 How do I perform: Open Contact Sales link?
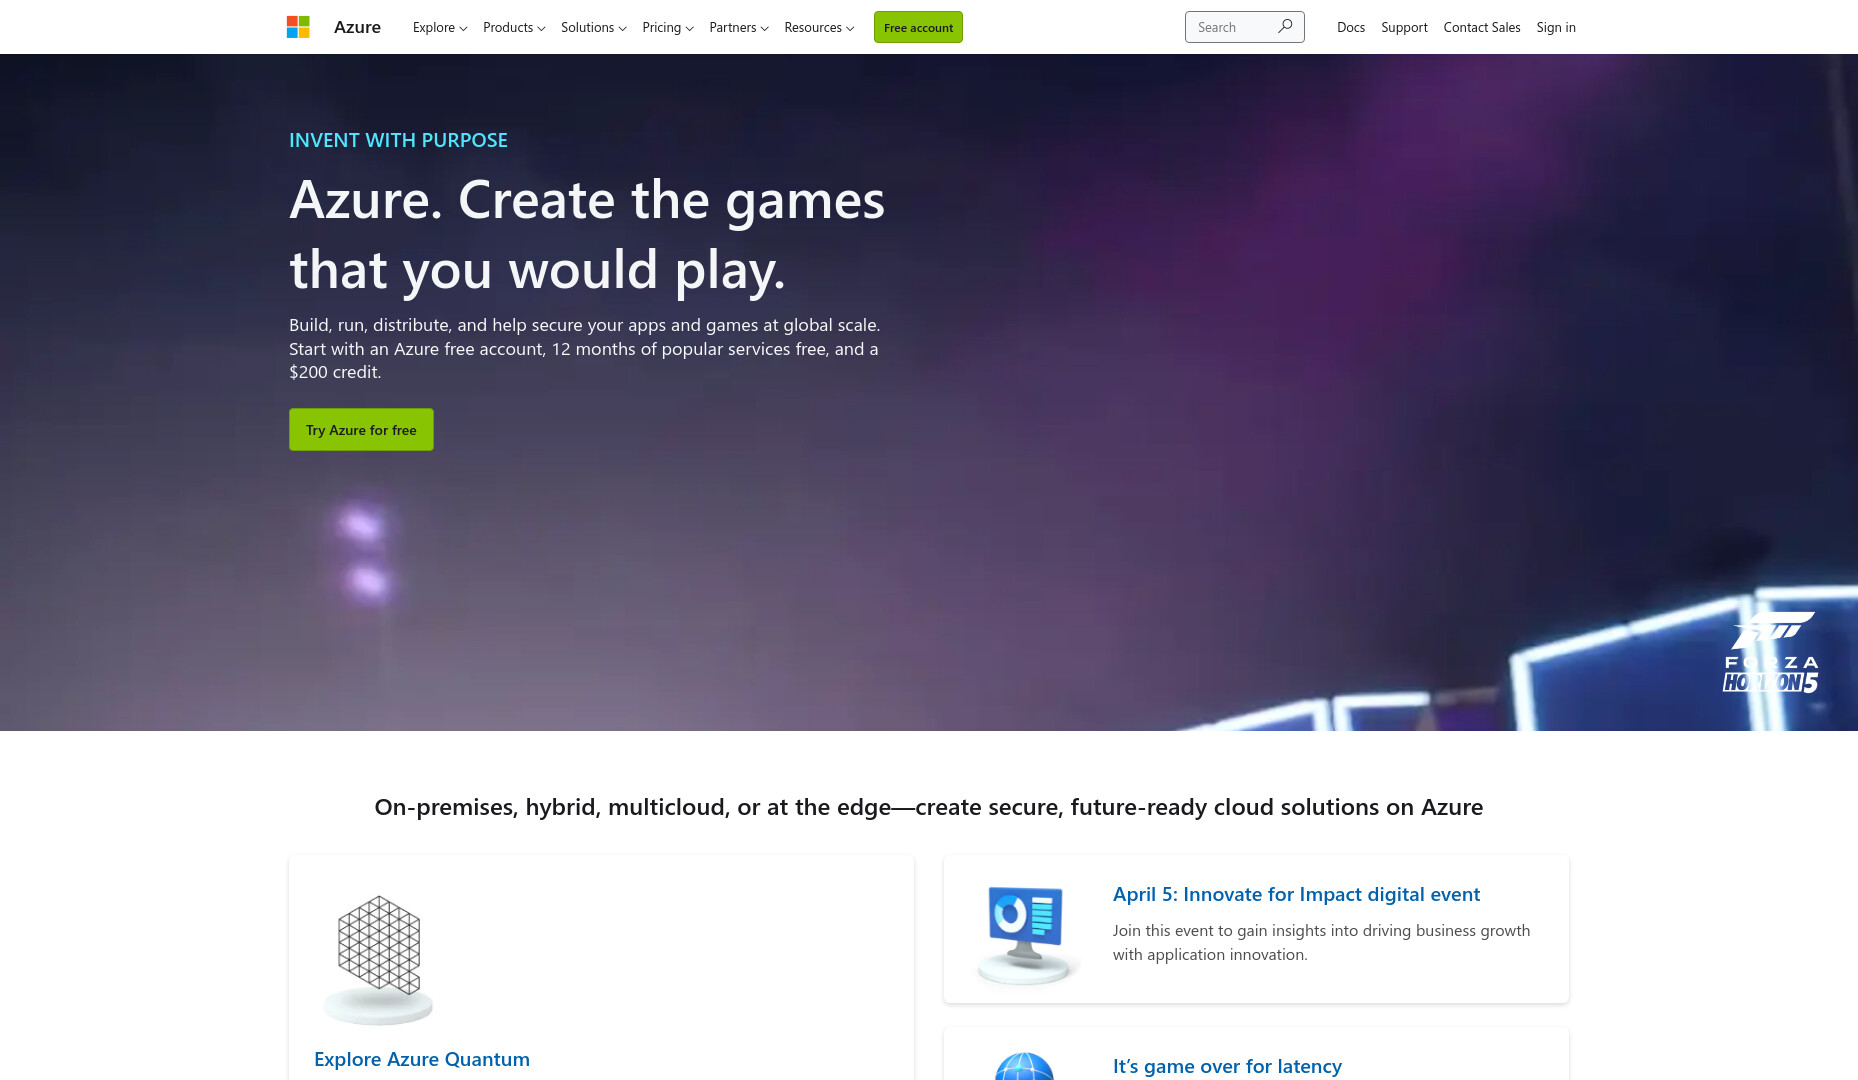[x=1482, y=27]
